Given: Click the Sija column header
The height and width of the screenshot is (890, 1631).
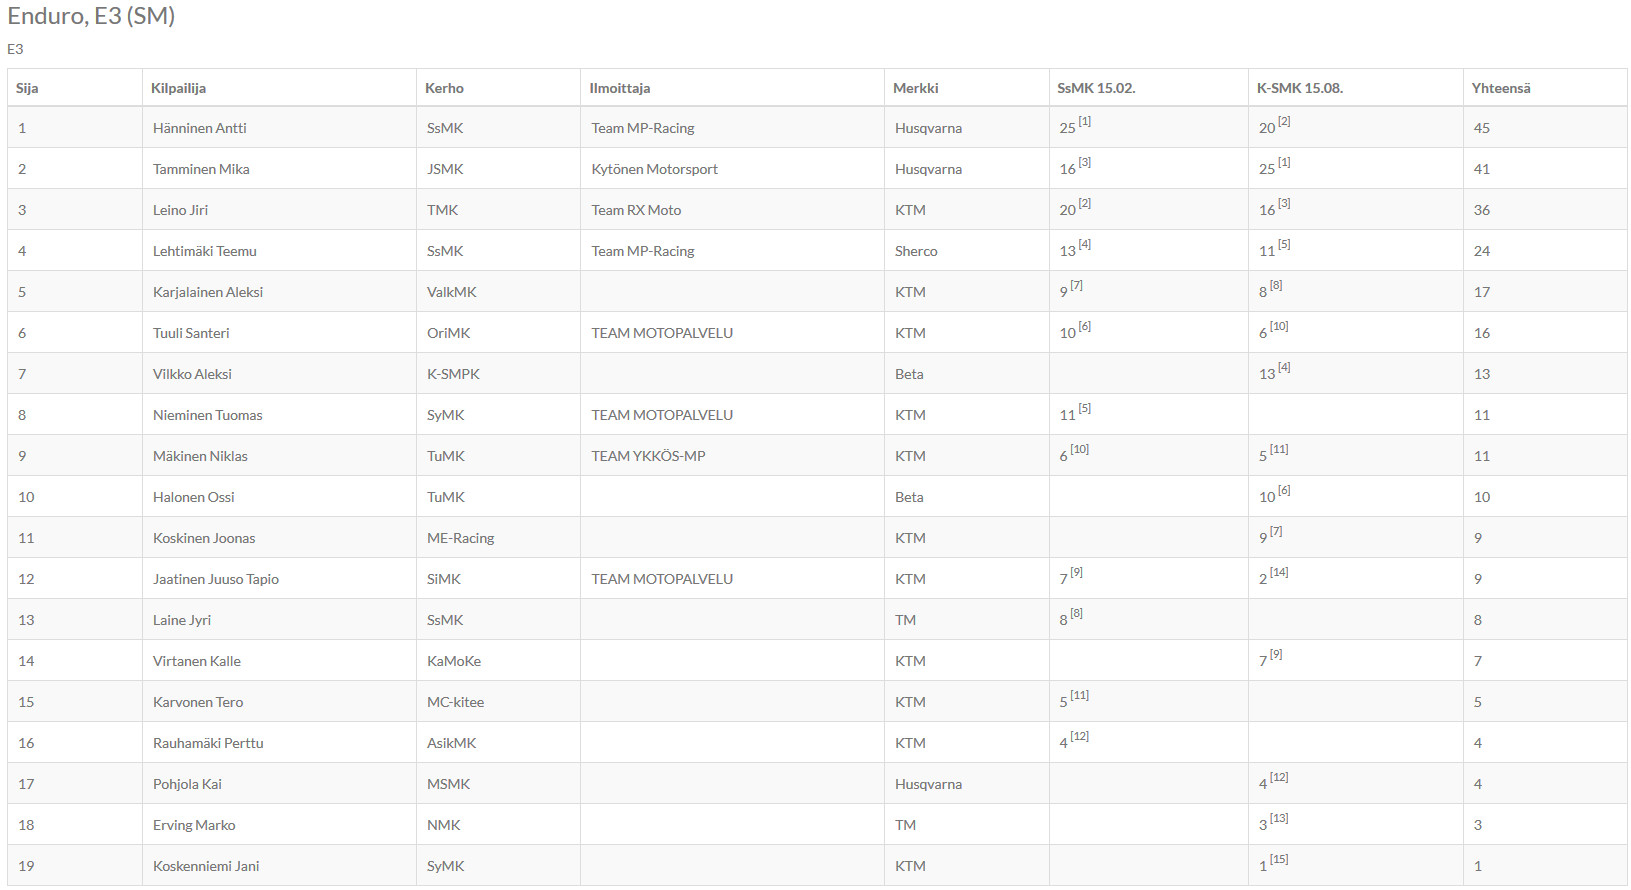Looking at the screenshot, I should (27, 88).
